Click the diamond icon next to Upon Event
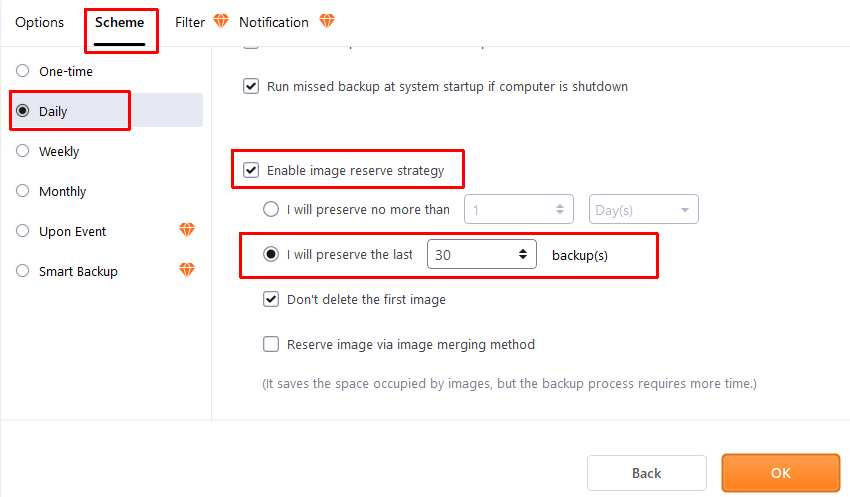Screen dimensions: 850x497 (187, 230)
